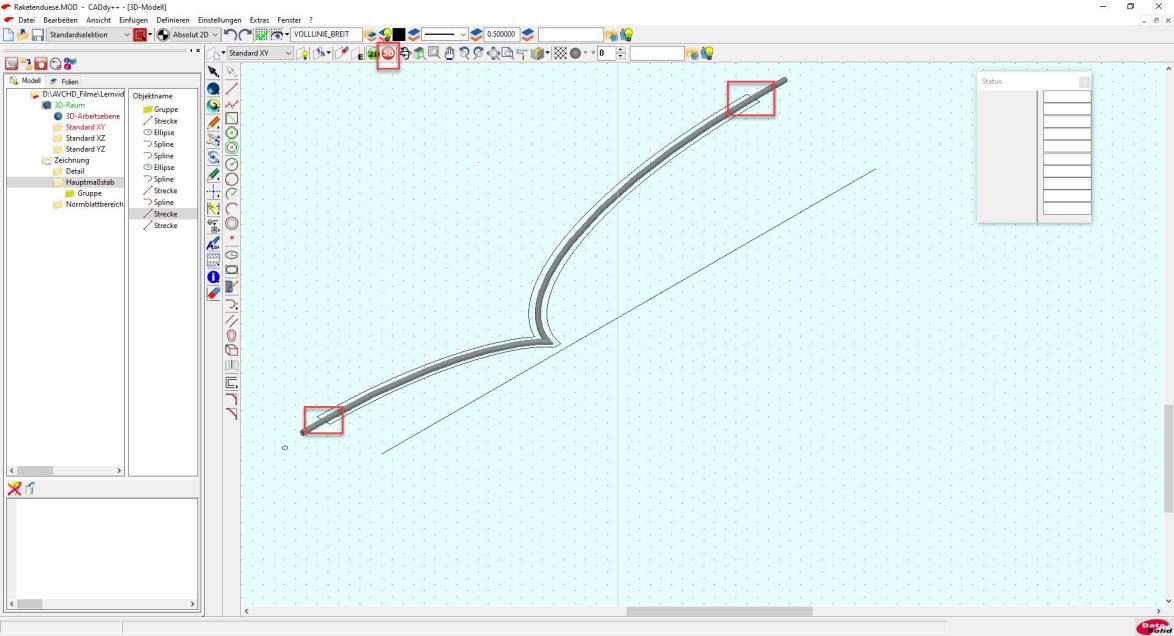Open the Fenster menu

coord(289,20)
